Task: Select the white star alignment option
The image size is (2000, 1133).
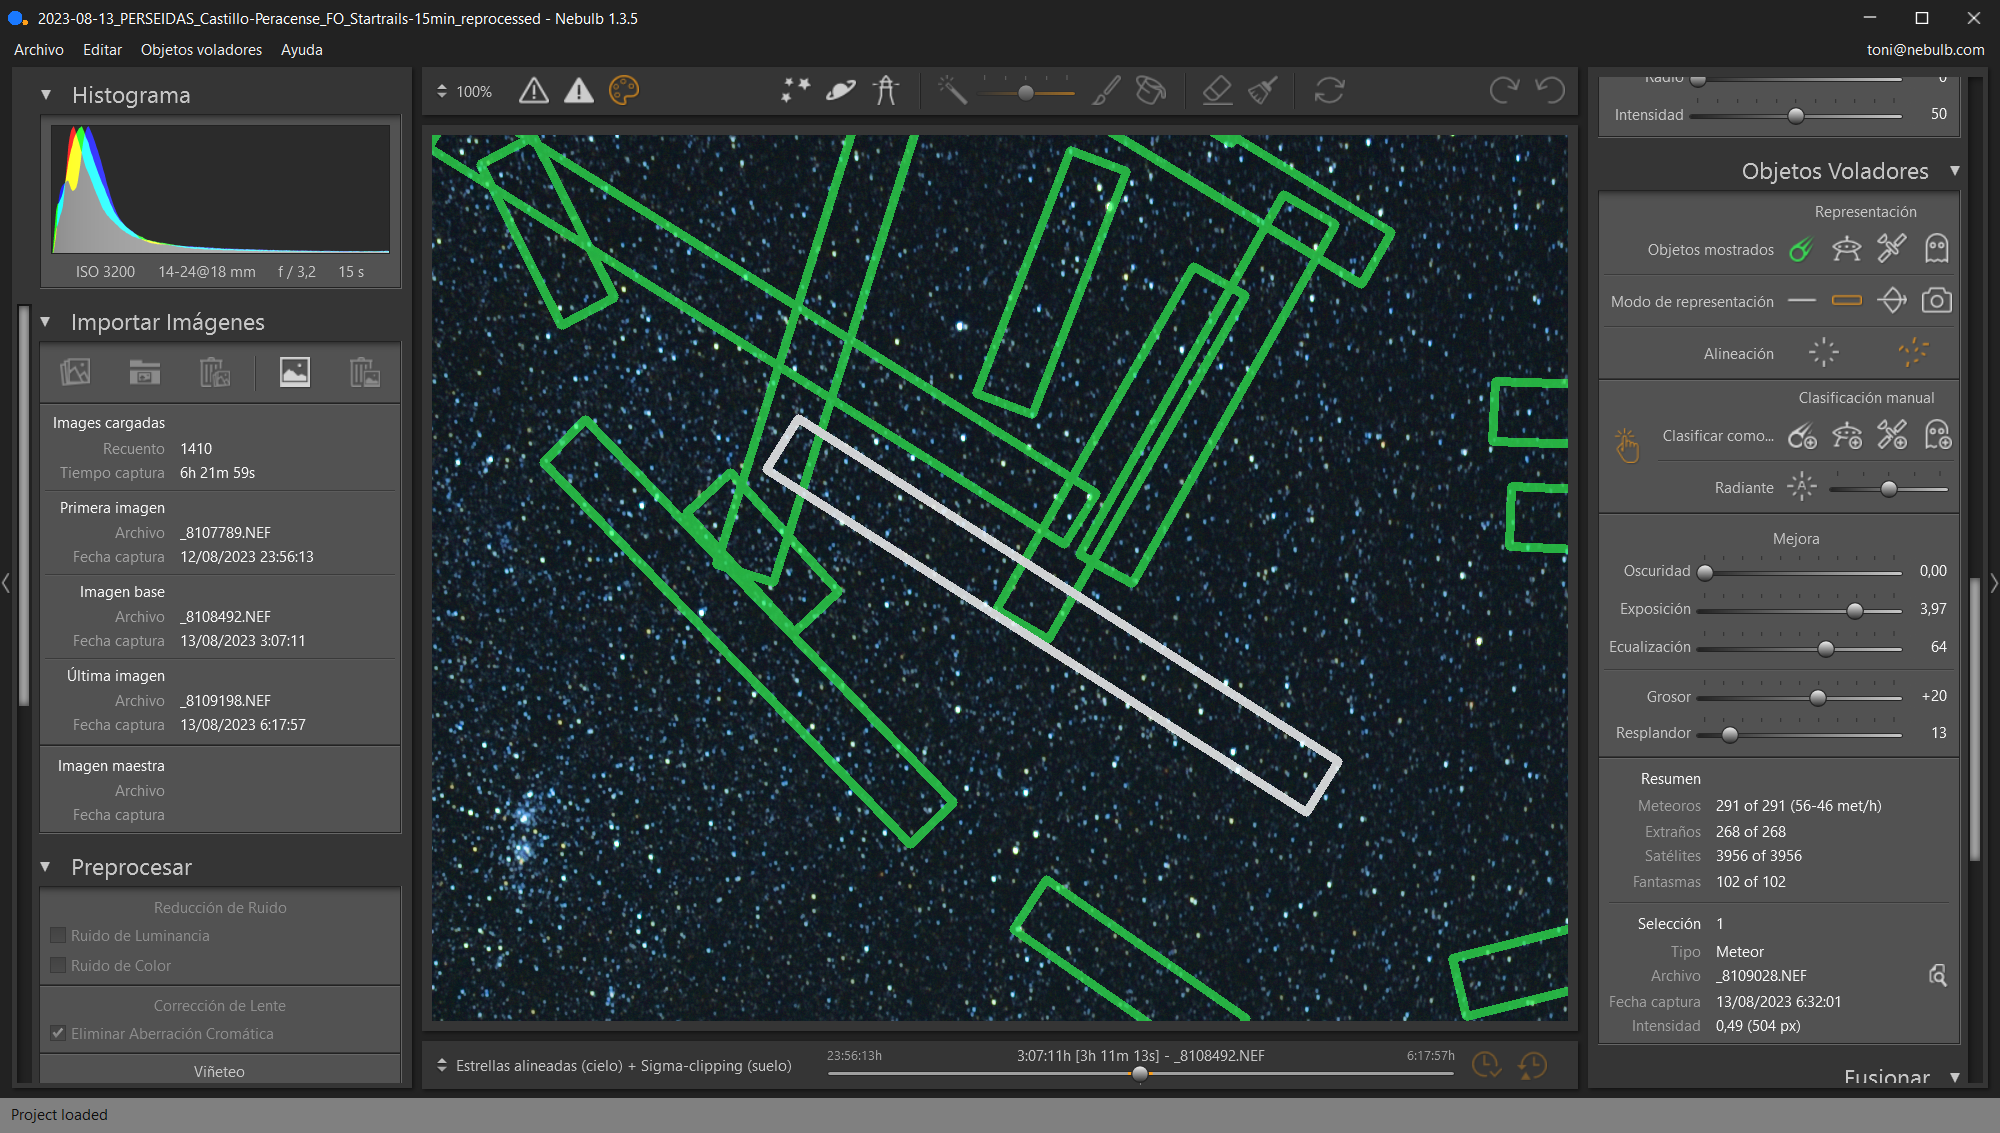Action: (x=1824, y=352)
